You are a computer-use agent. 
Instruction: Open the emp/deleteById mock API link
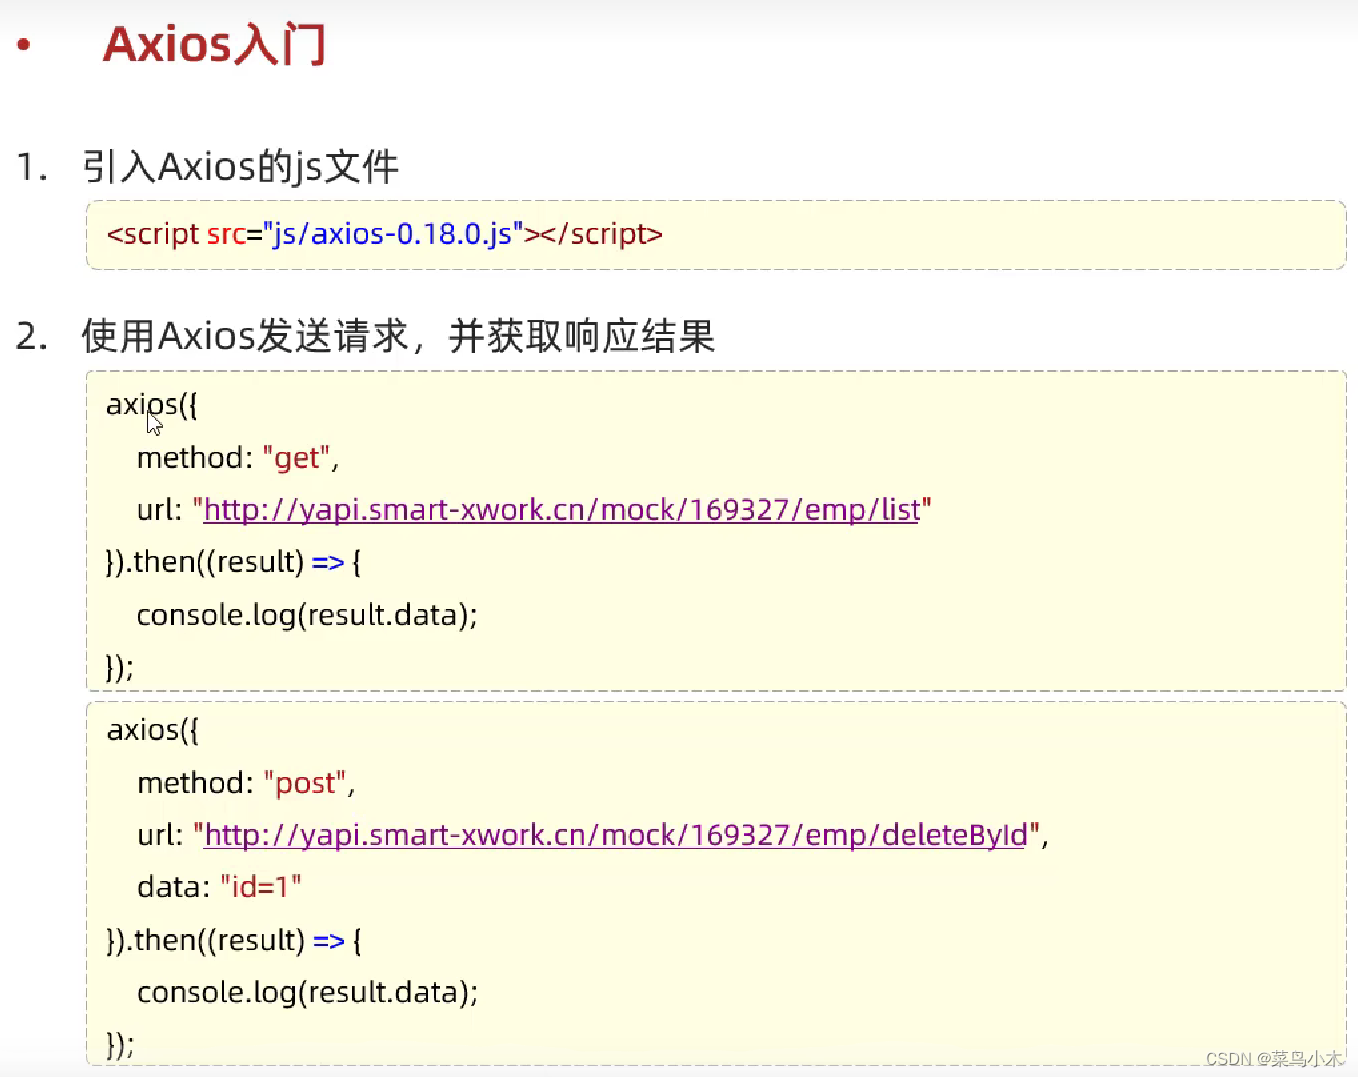[613, 835]
